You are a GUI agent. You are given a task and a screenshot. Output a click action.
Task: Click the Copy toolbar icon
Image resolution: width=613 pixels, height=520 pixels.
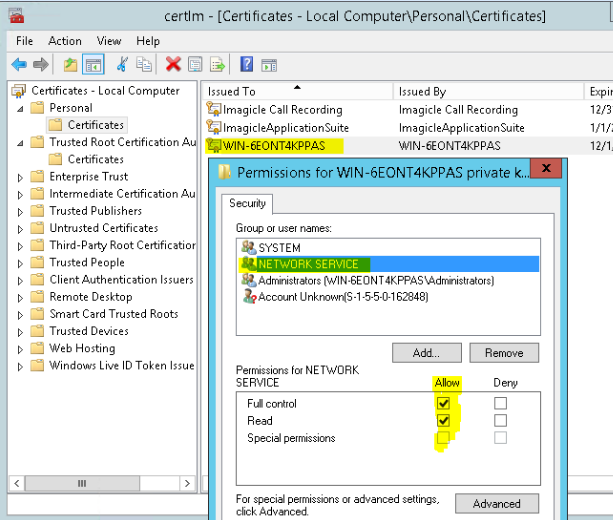point(144,64)
